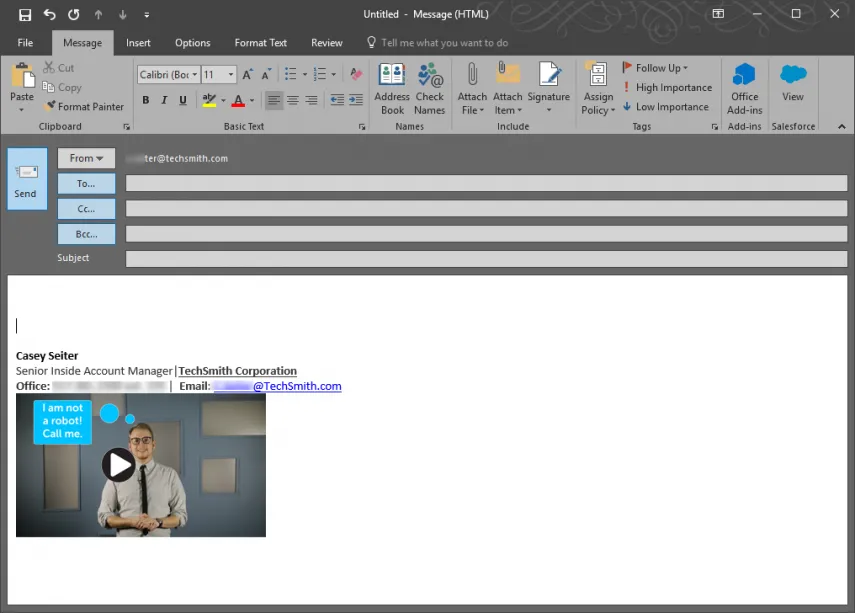Click Attach Item

tap(508, 89)
